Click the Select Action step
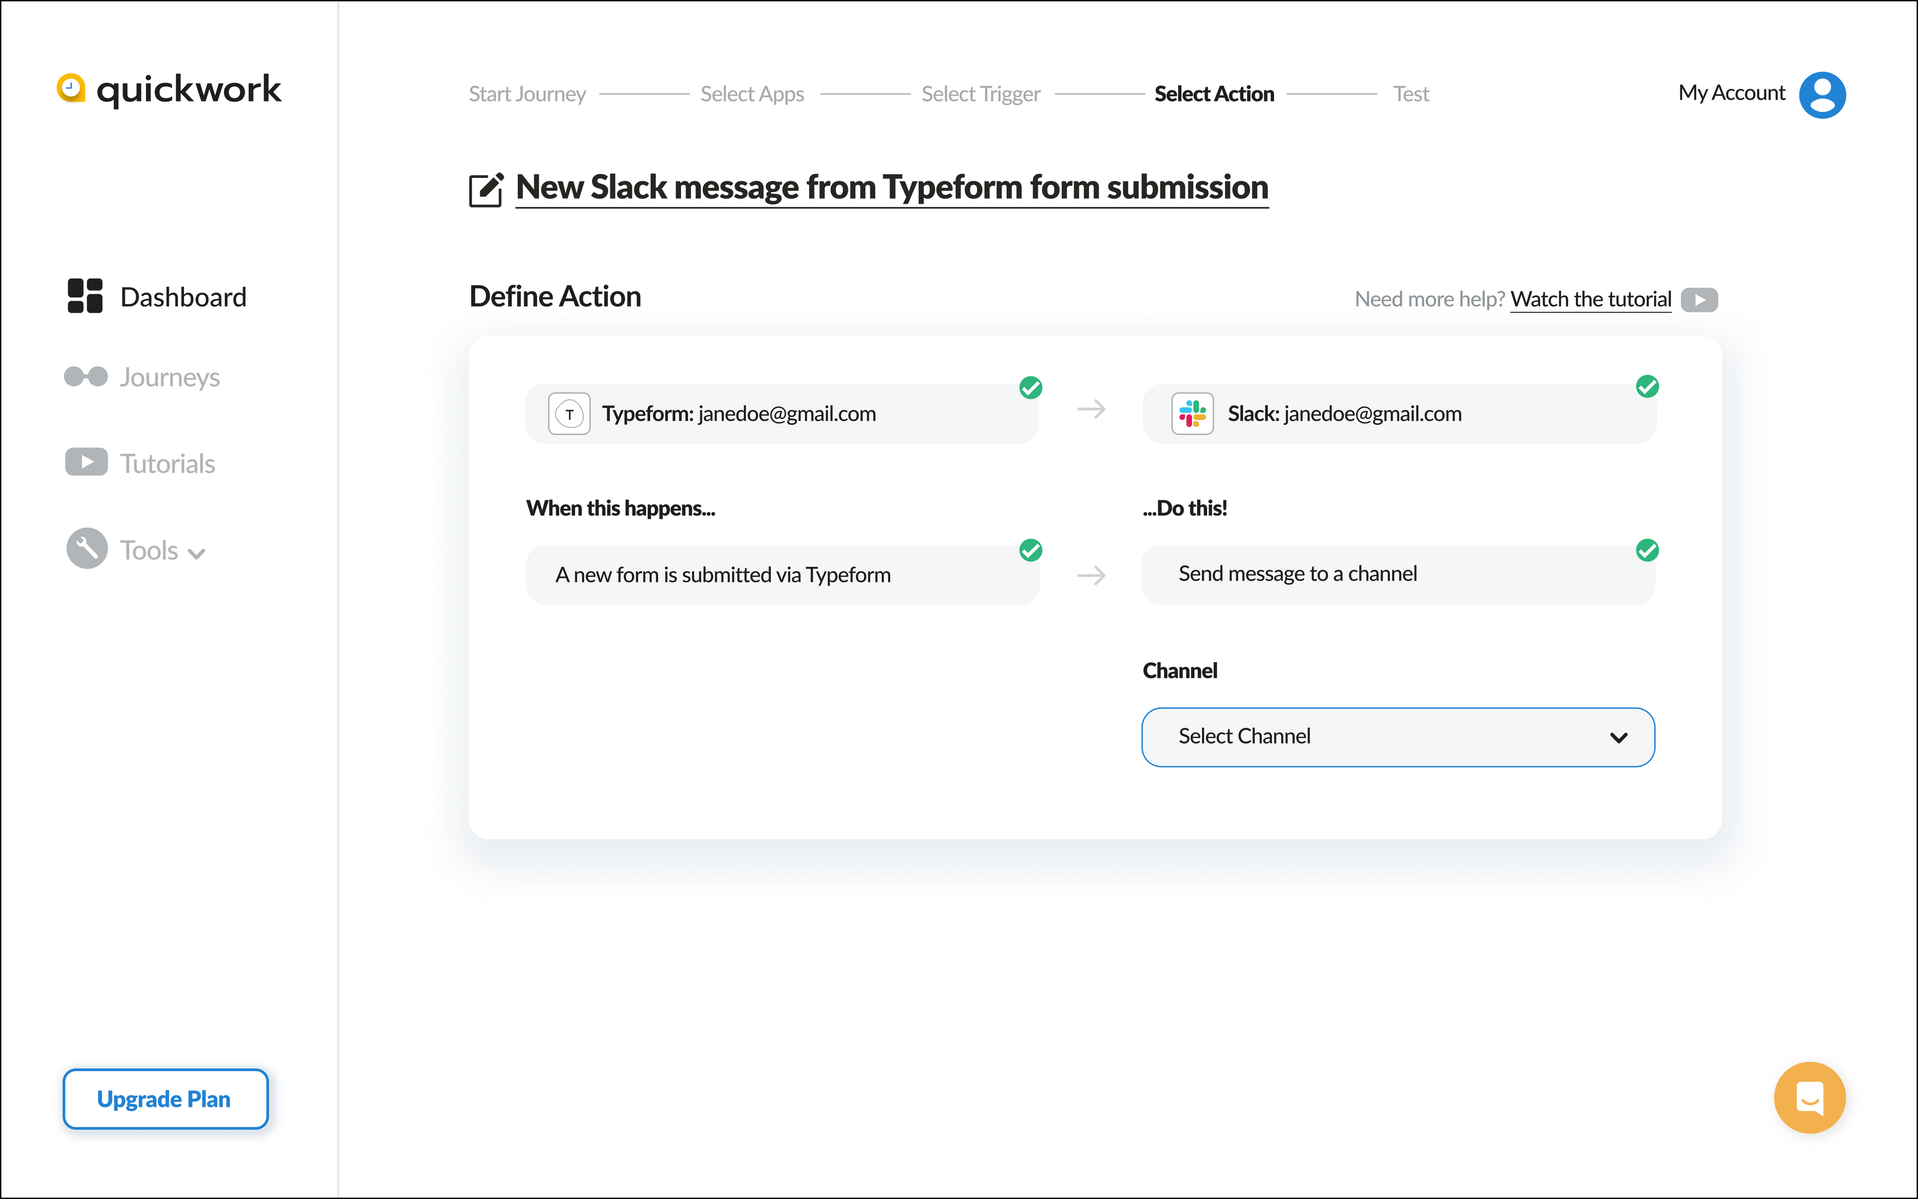The image size is (1918, 1199). 1214,94
